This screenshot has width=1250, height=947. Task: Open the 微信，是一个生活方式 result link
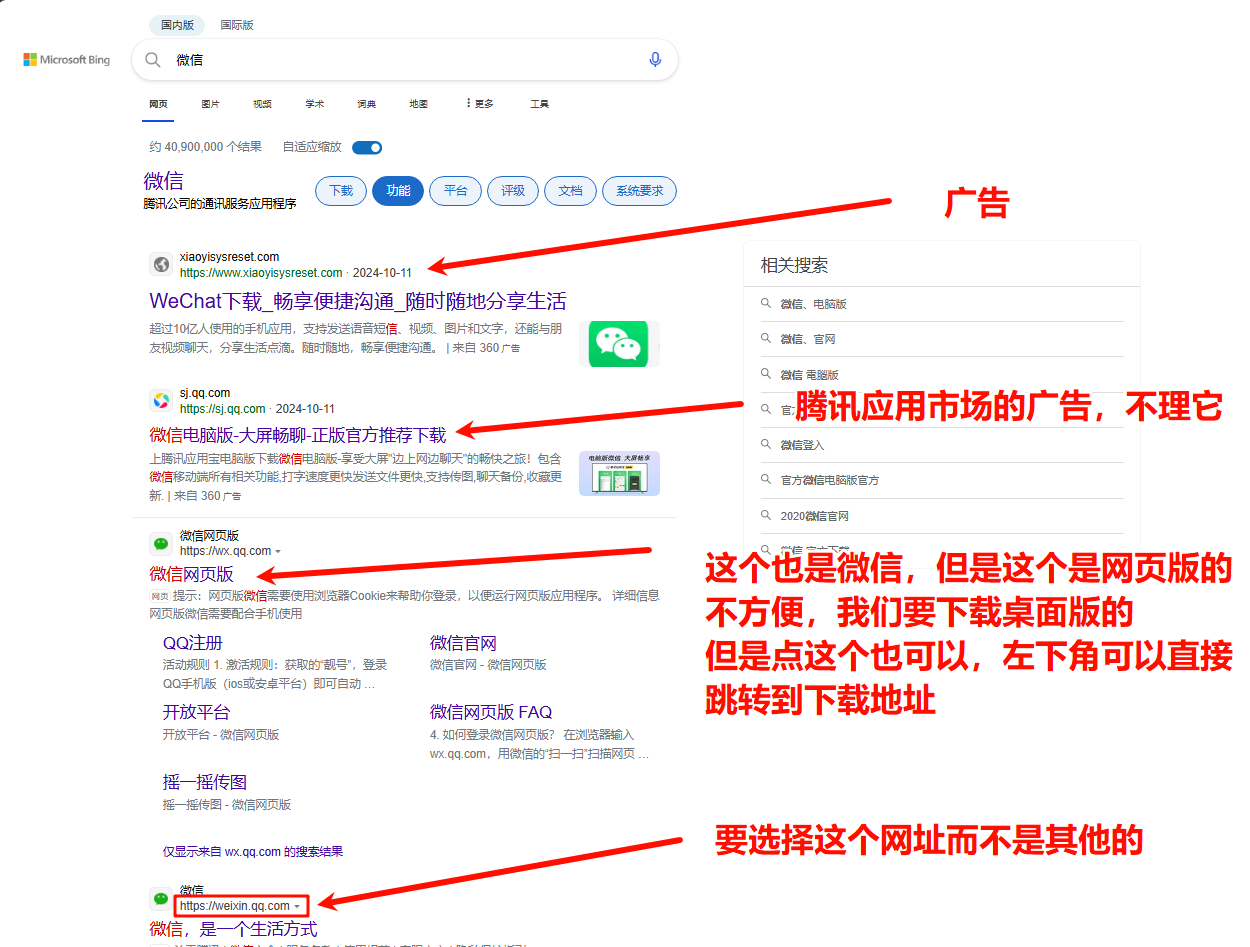(233, 930)
